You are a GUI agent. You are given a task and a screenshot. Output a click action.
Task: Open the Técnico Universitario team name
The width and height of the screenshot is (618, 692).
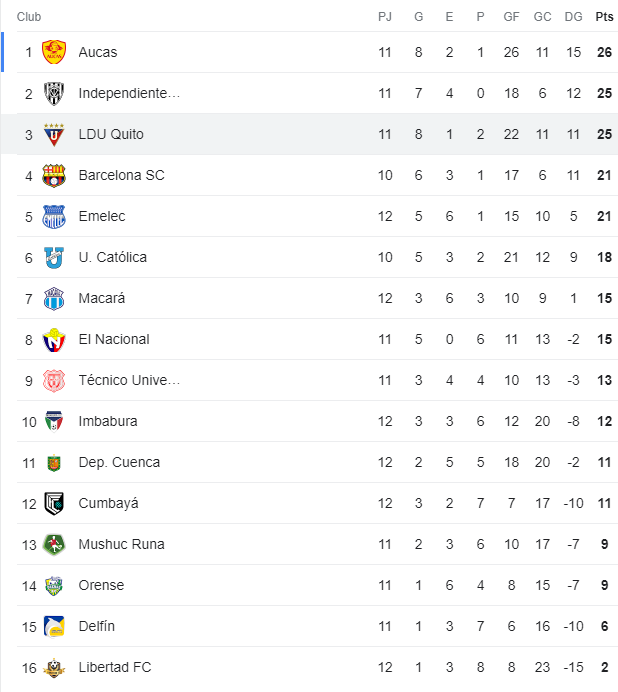(x=129, y=380)
